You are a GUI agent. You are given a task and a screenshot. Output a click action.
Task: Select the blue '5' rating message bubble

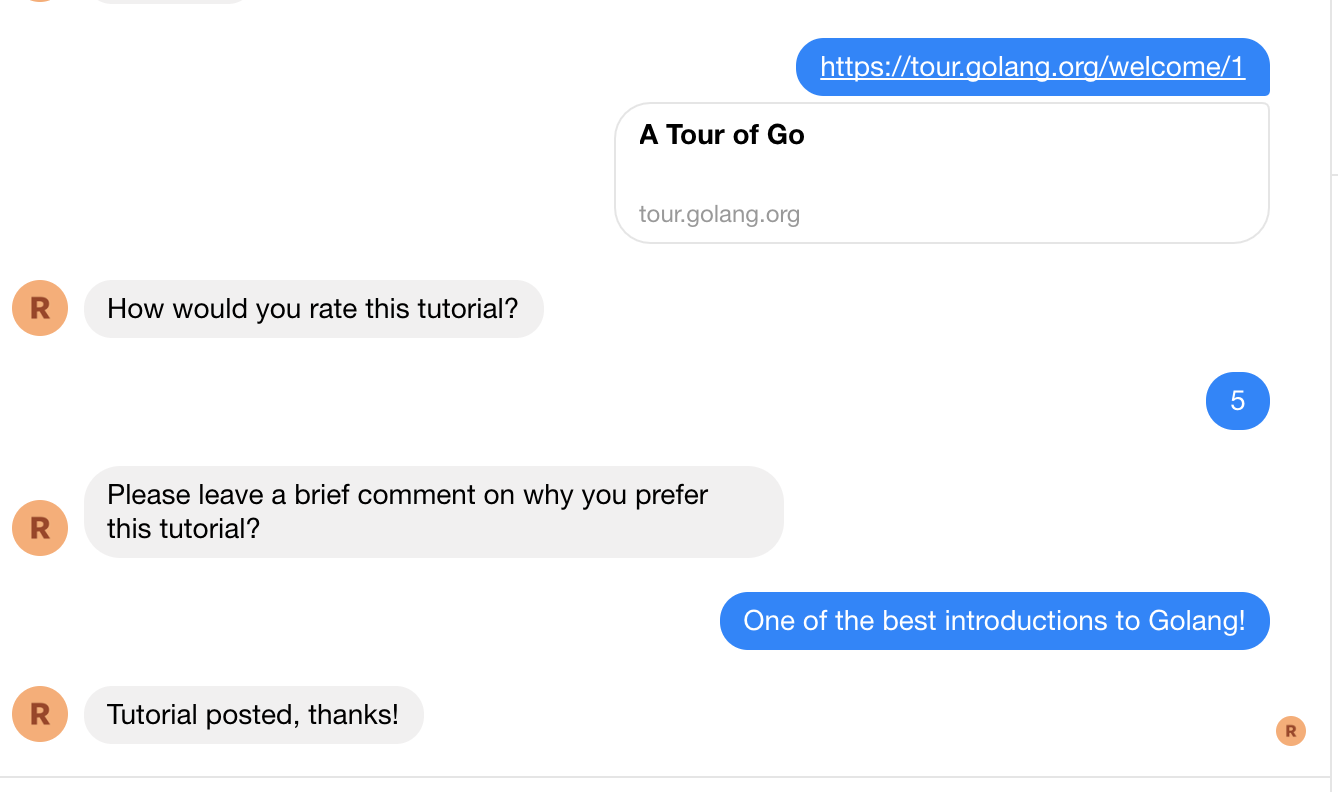[x=1237, y=401]
